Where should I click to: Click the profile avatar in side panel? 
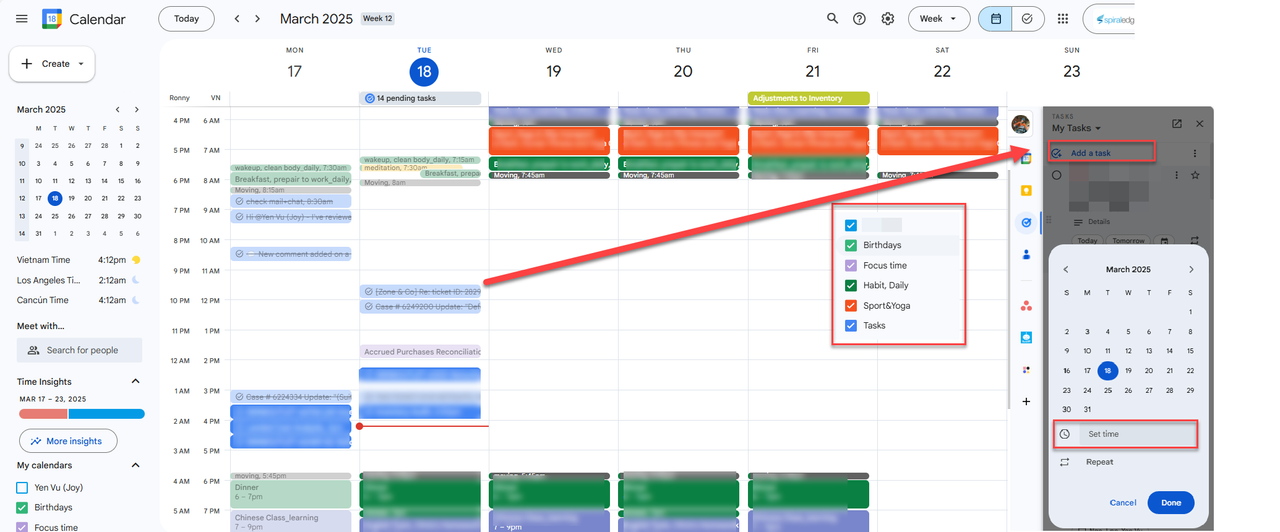1021,124
